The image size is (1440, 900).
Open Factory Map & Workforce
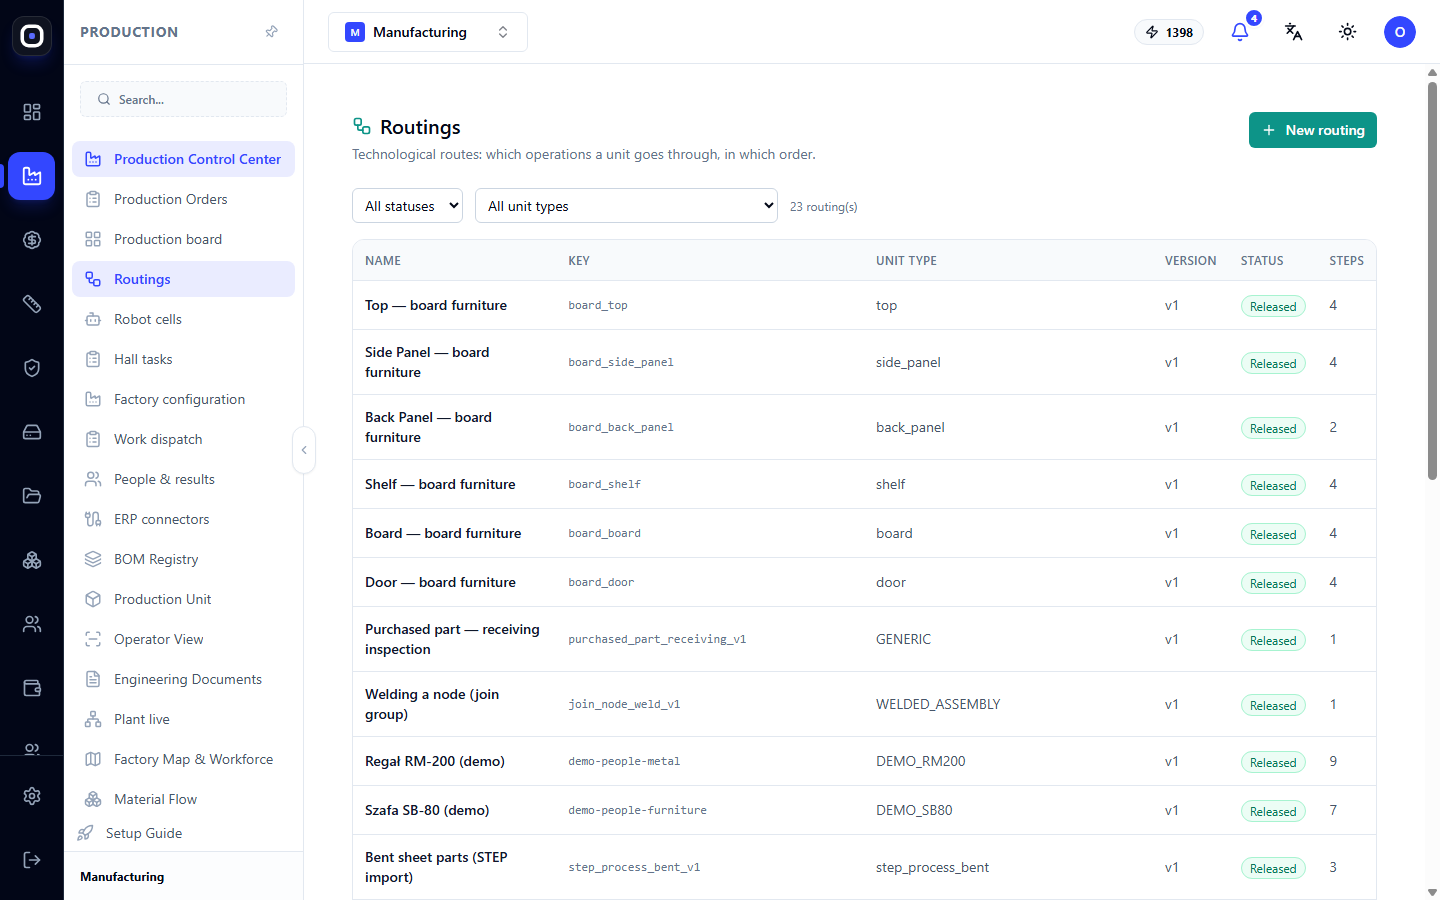click(183, 759)
